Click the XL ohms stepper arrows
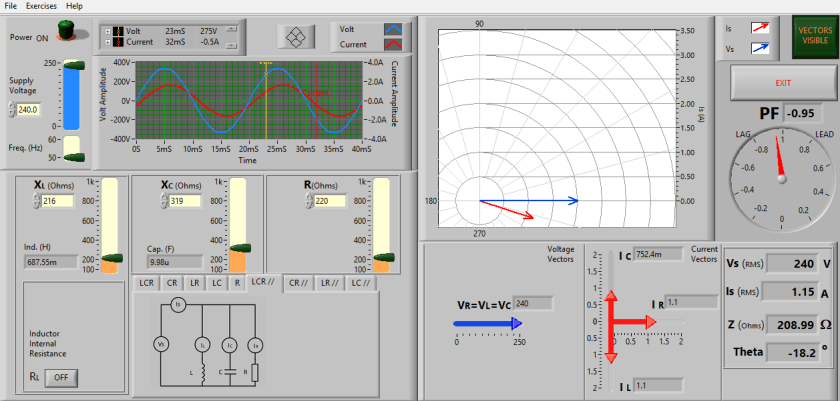 36,201
